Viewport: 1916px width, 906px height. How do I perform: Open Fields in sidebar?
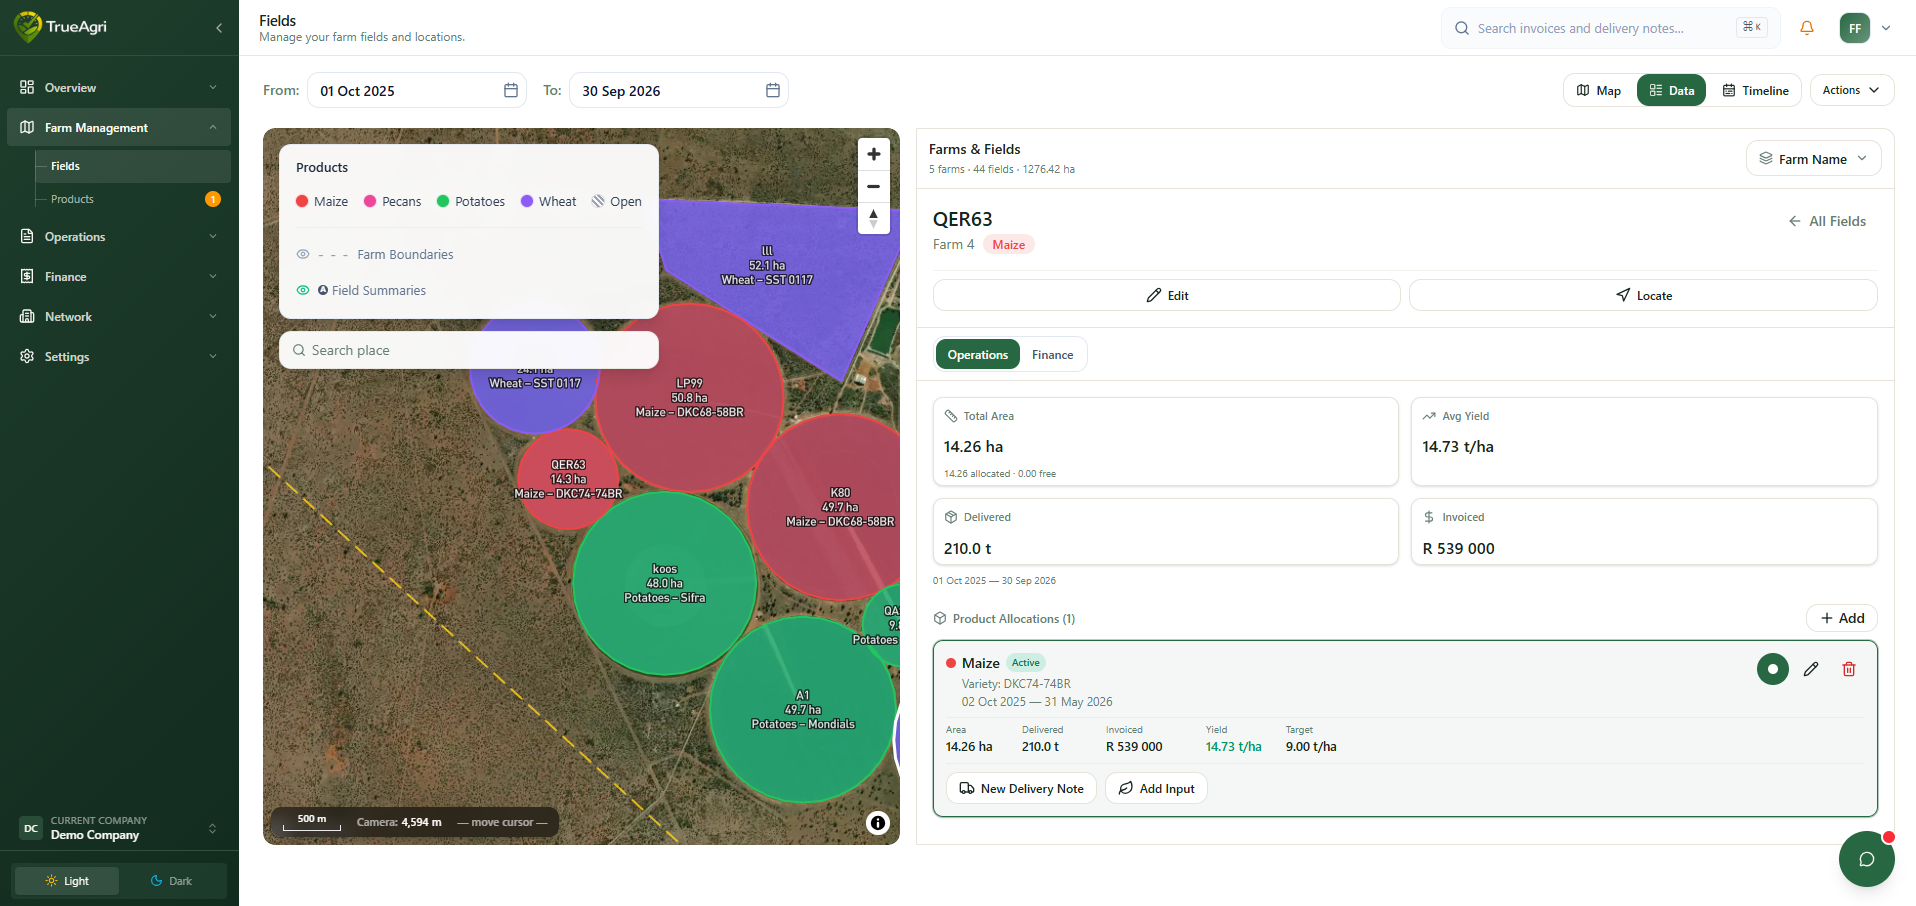133,166
